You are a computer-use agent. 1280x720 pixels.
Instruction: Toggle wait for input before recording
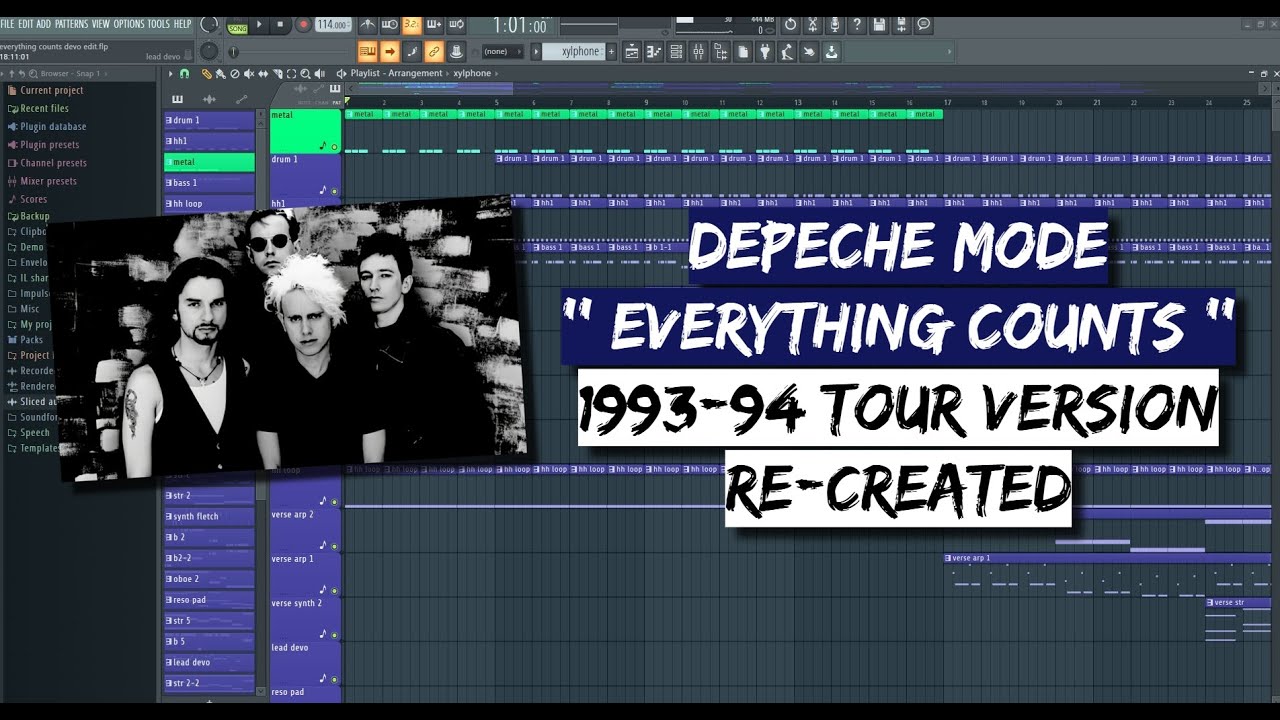pyautogui.click(x=390, y=25)
